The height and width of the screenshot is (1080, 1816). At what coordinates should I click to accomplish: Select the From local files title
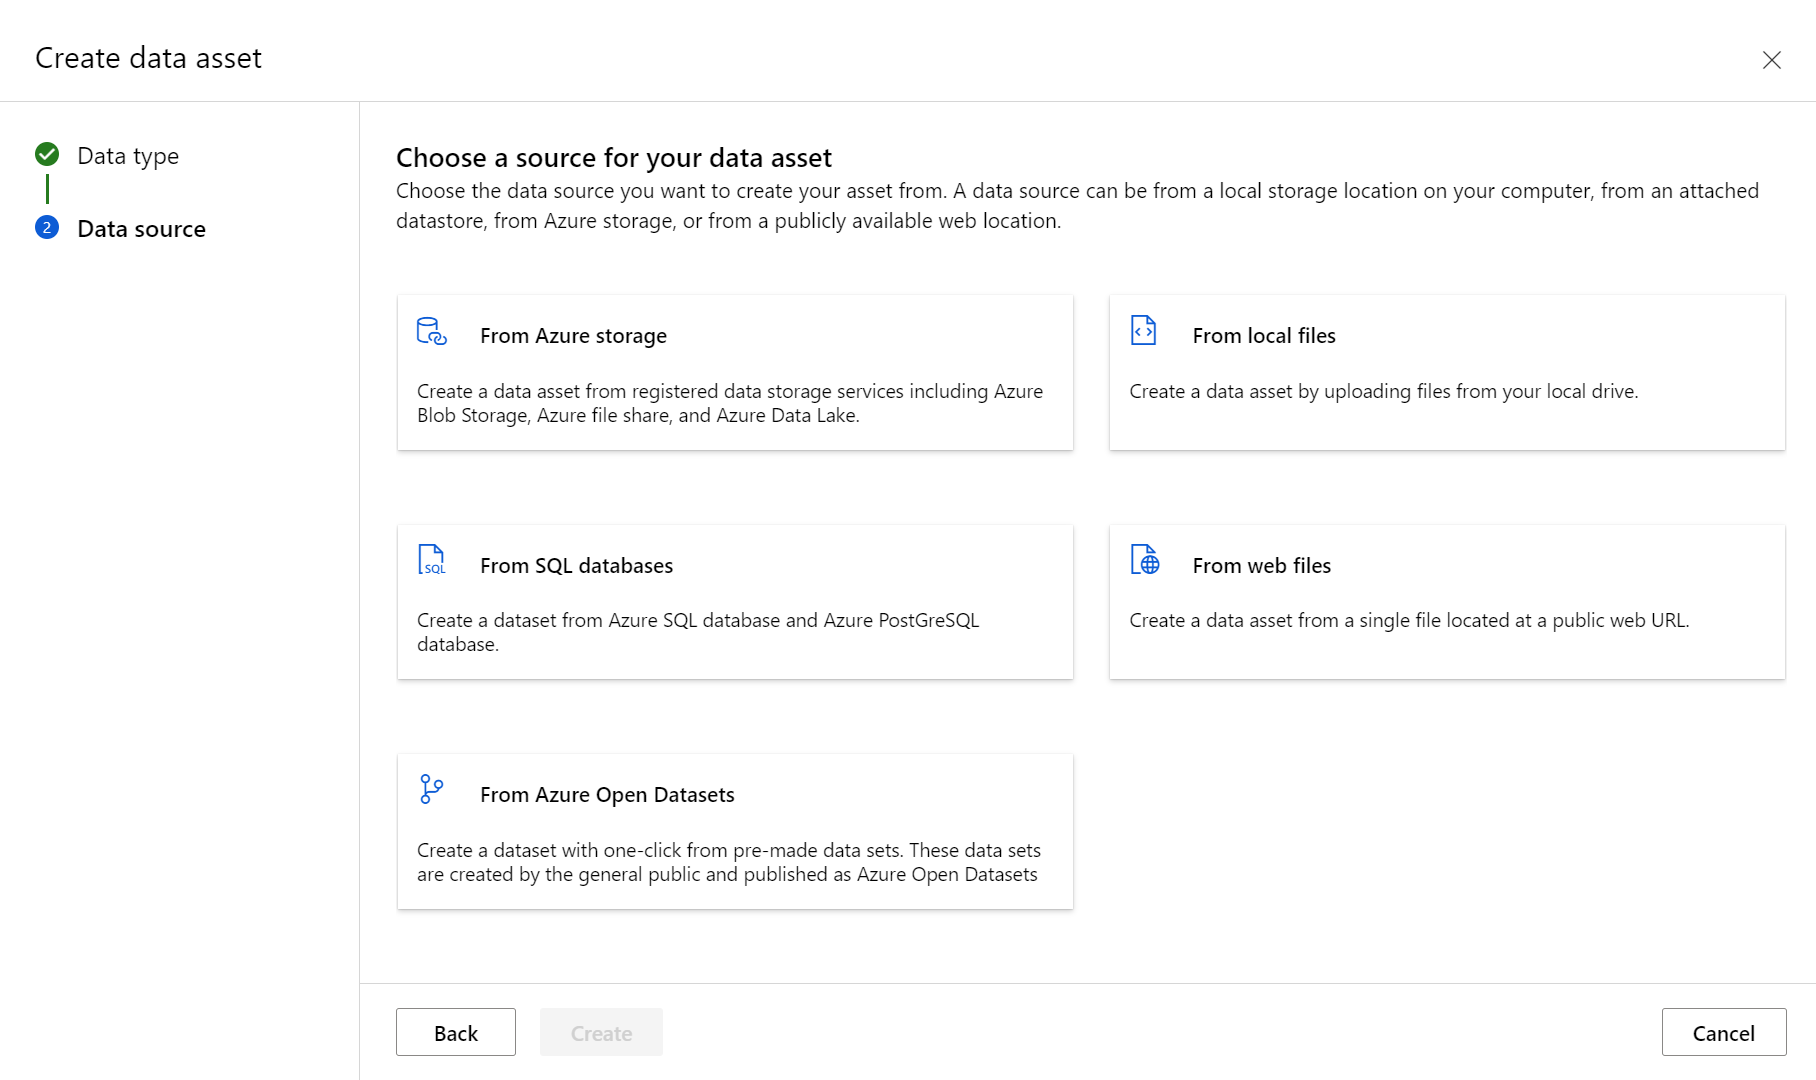[1264, 336]
